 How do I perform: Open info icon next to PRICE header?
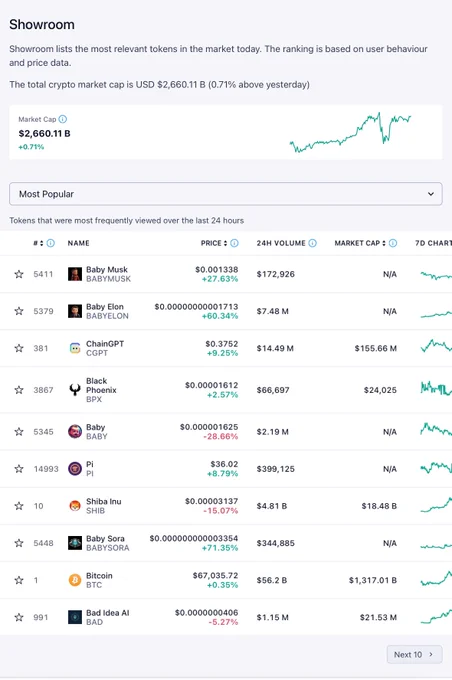click(234, 243)
